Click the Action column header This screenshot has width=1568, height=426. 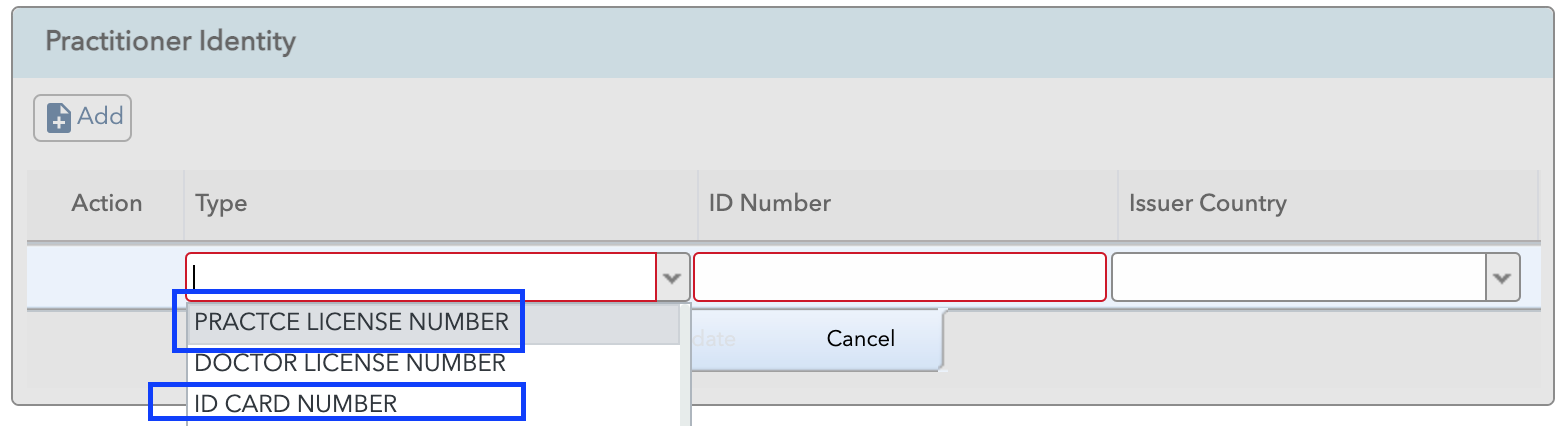106,204
